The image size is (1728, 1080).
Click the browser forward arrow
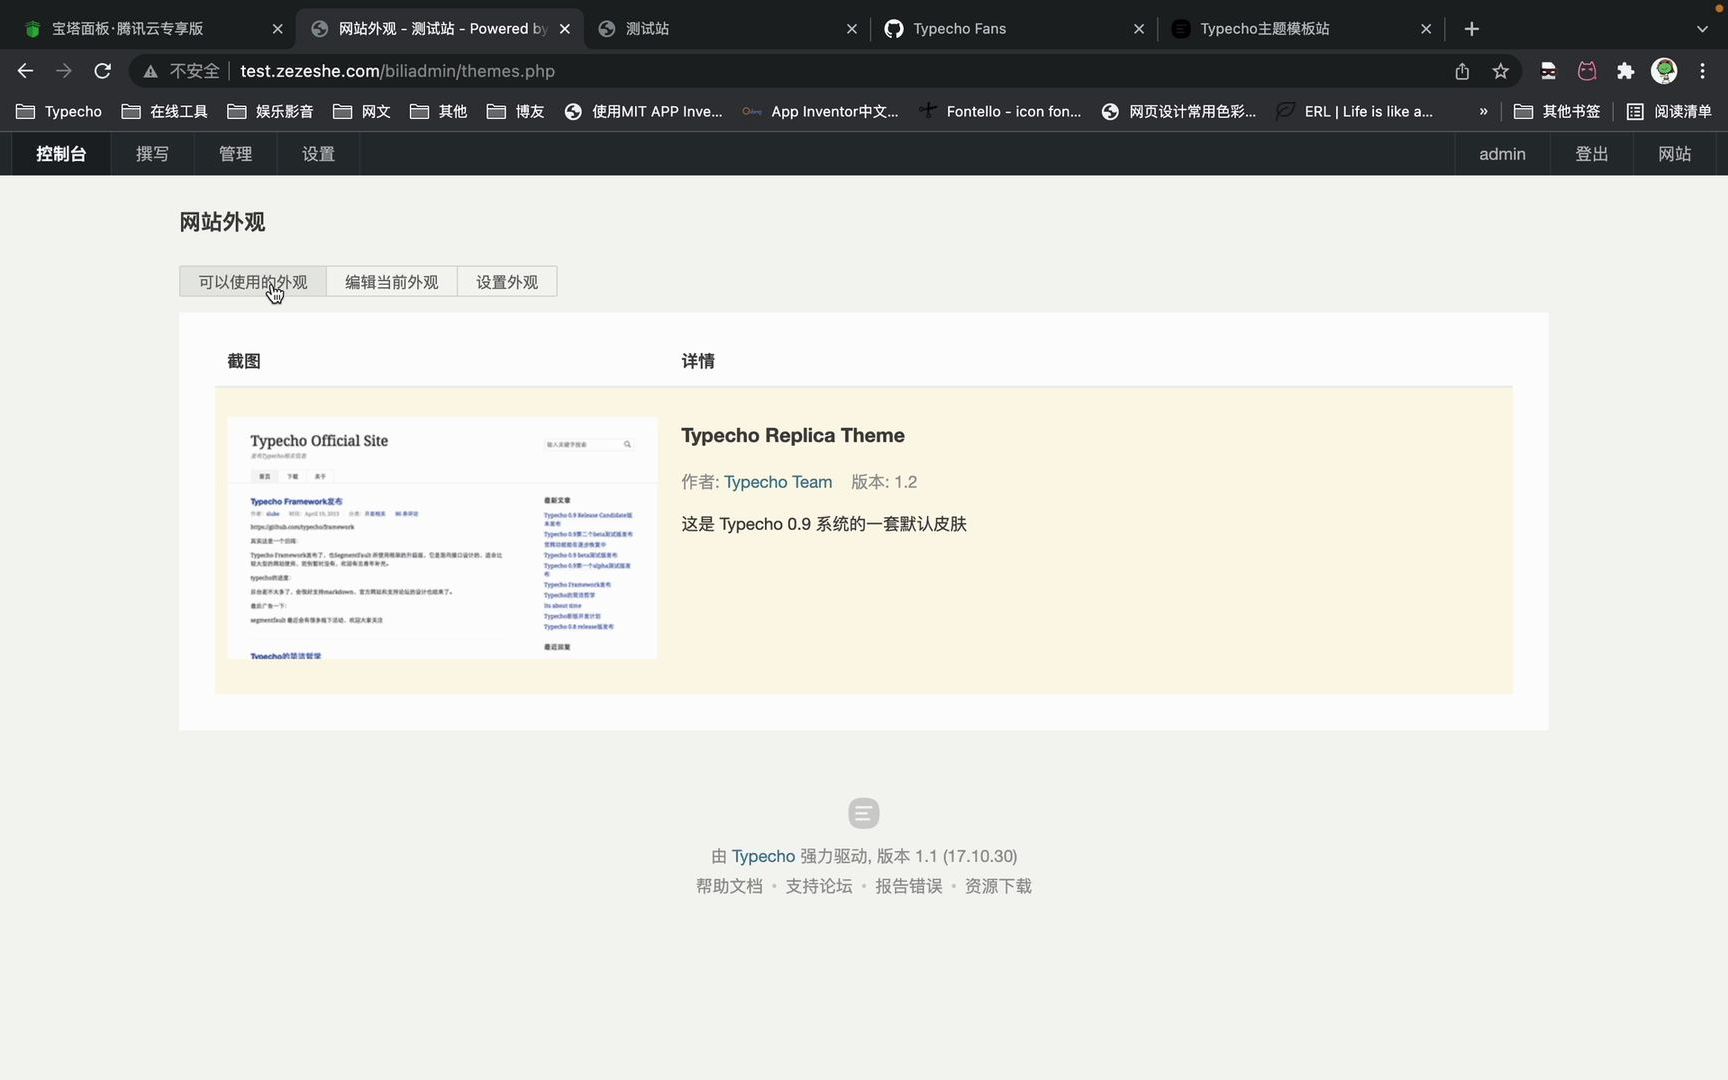(64, 71)
